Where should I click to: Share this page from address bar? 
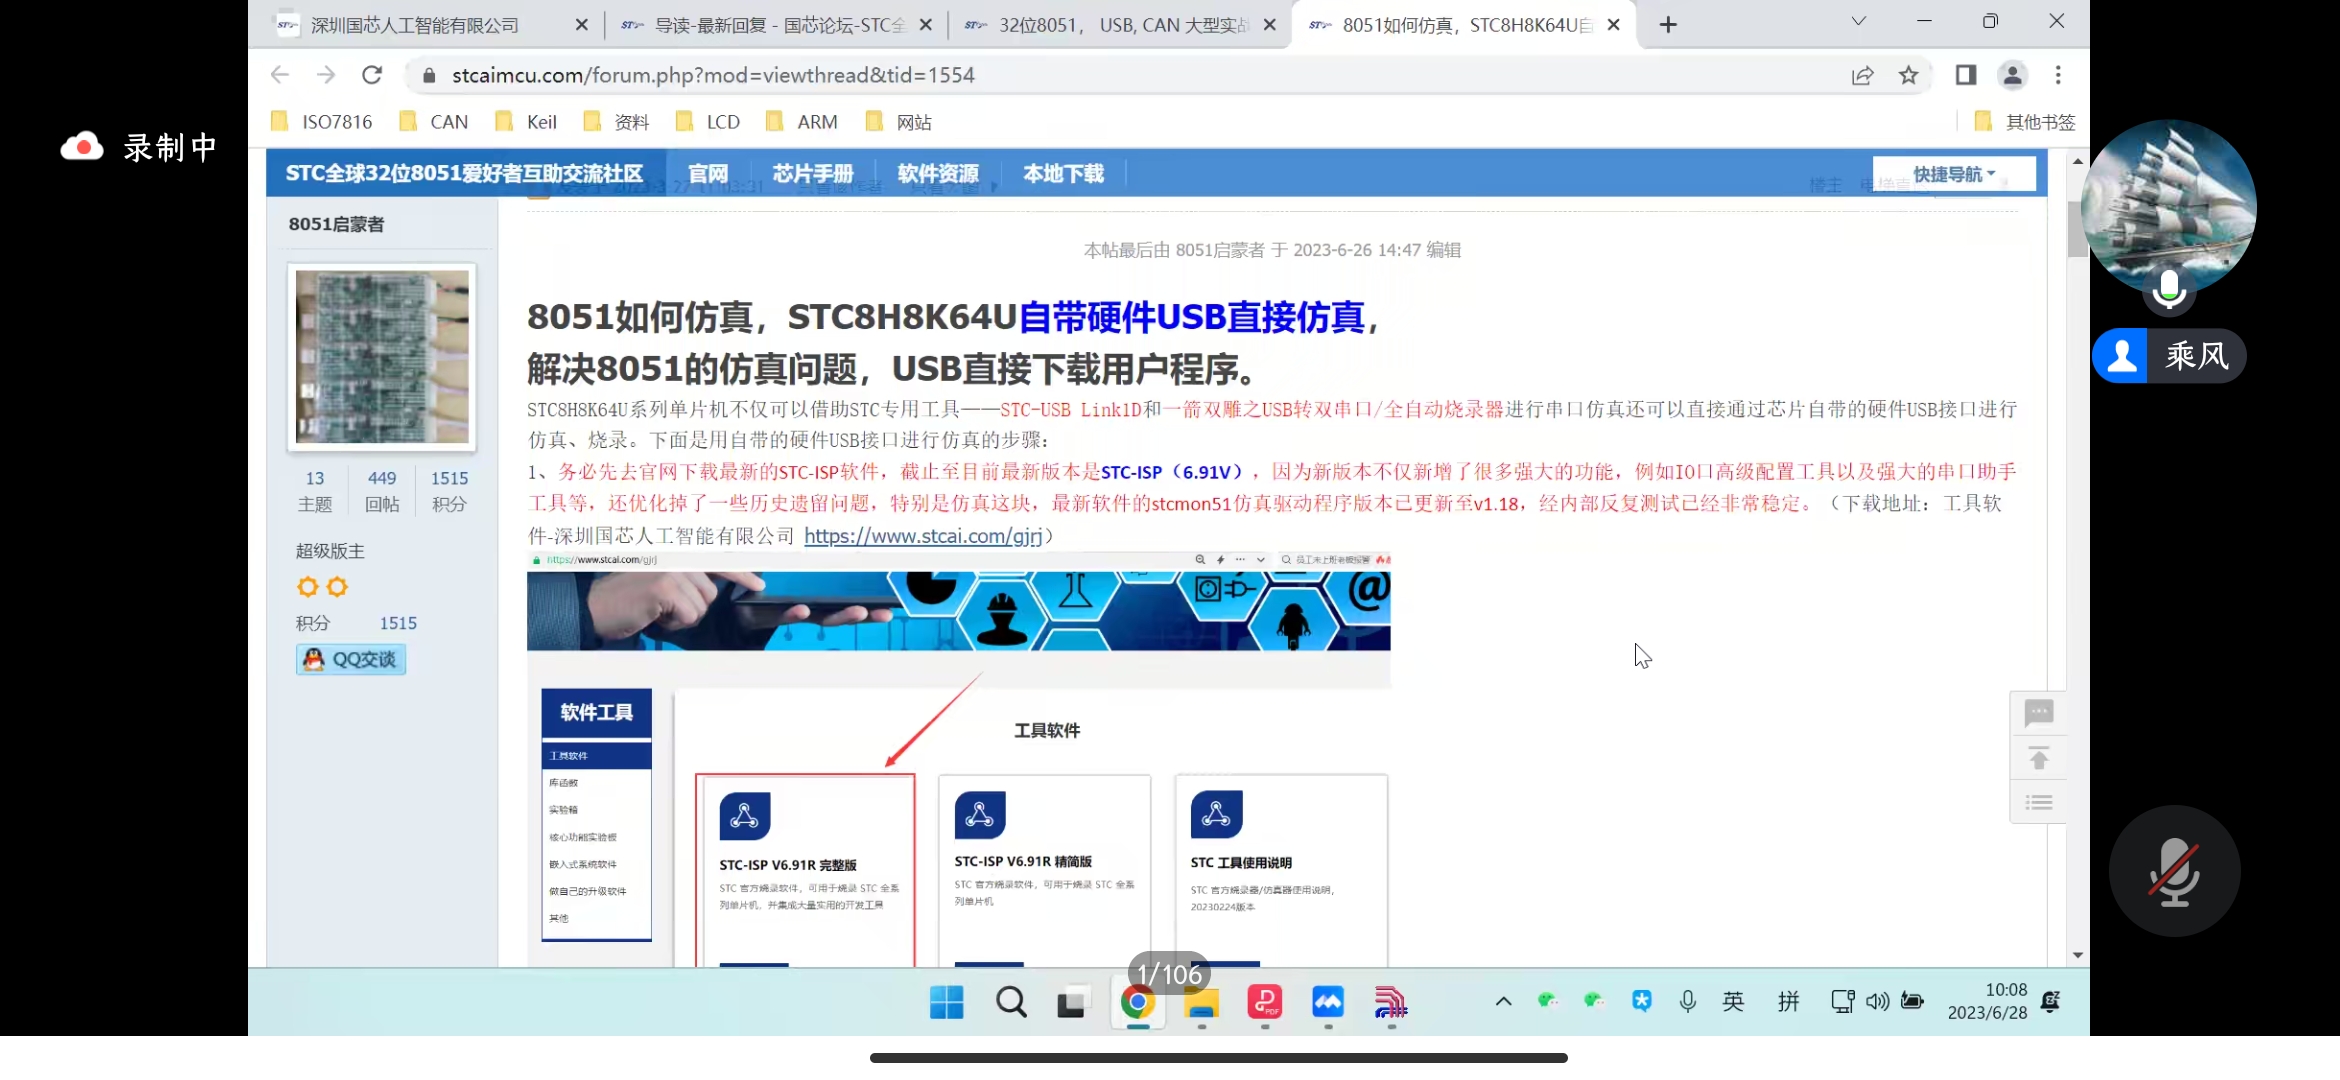[x=1862, y=75]
